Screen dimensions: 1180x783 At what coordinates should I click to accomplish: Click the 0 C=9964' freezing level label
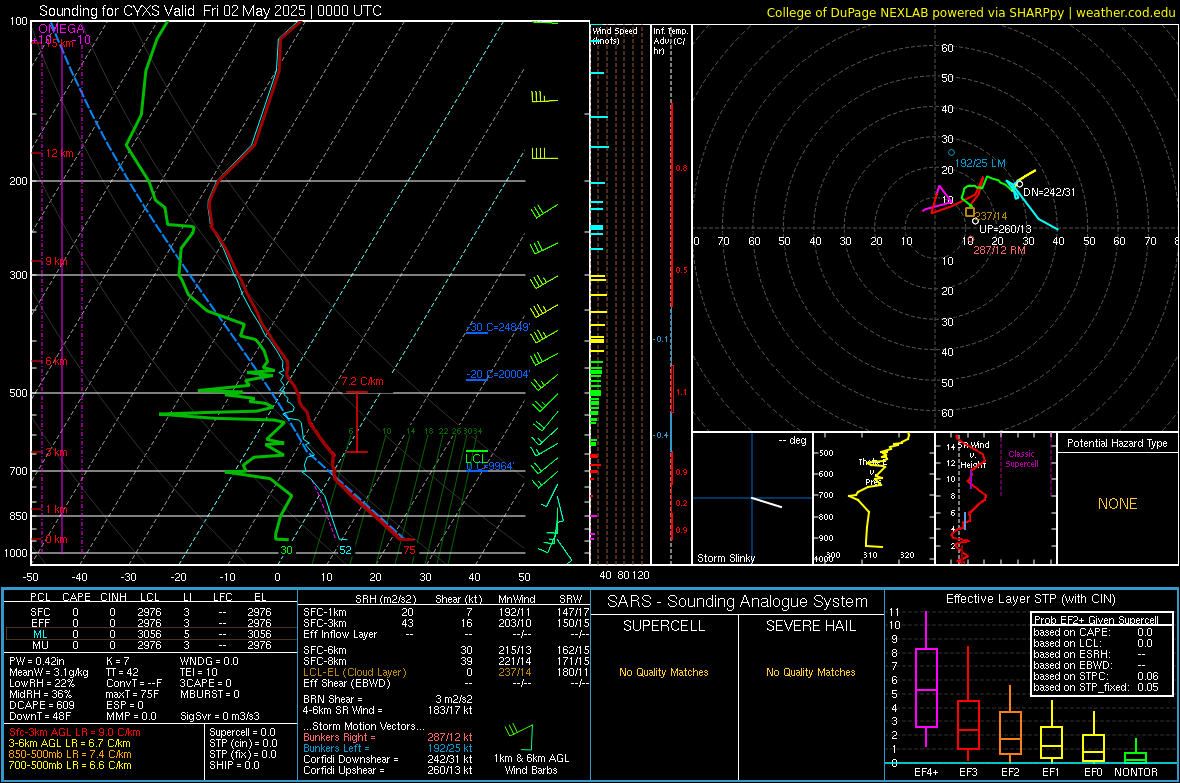(x=490, y=467)
